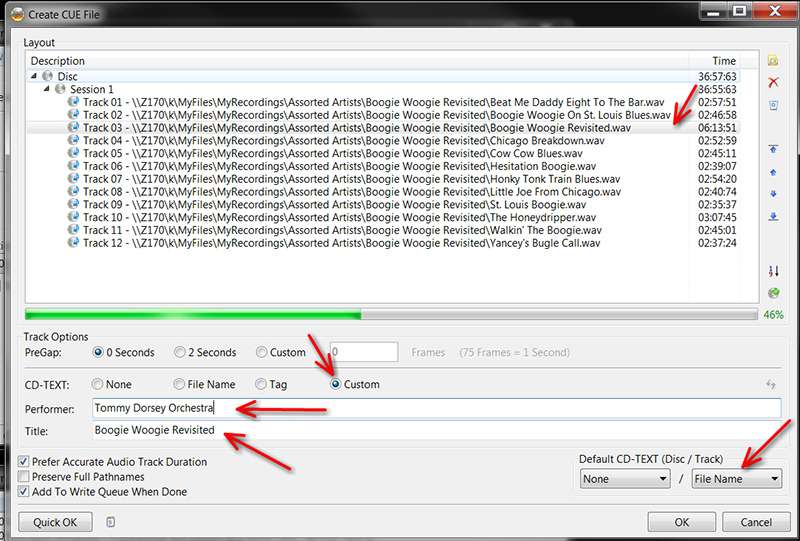
Task: Click the red X remove icon
Action: 773,82
